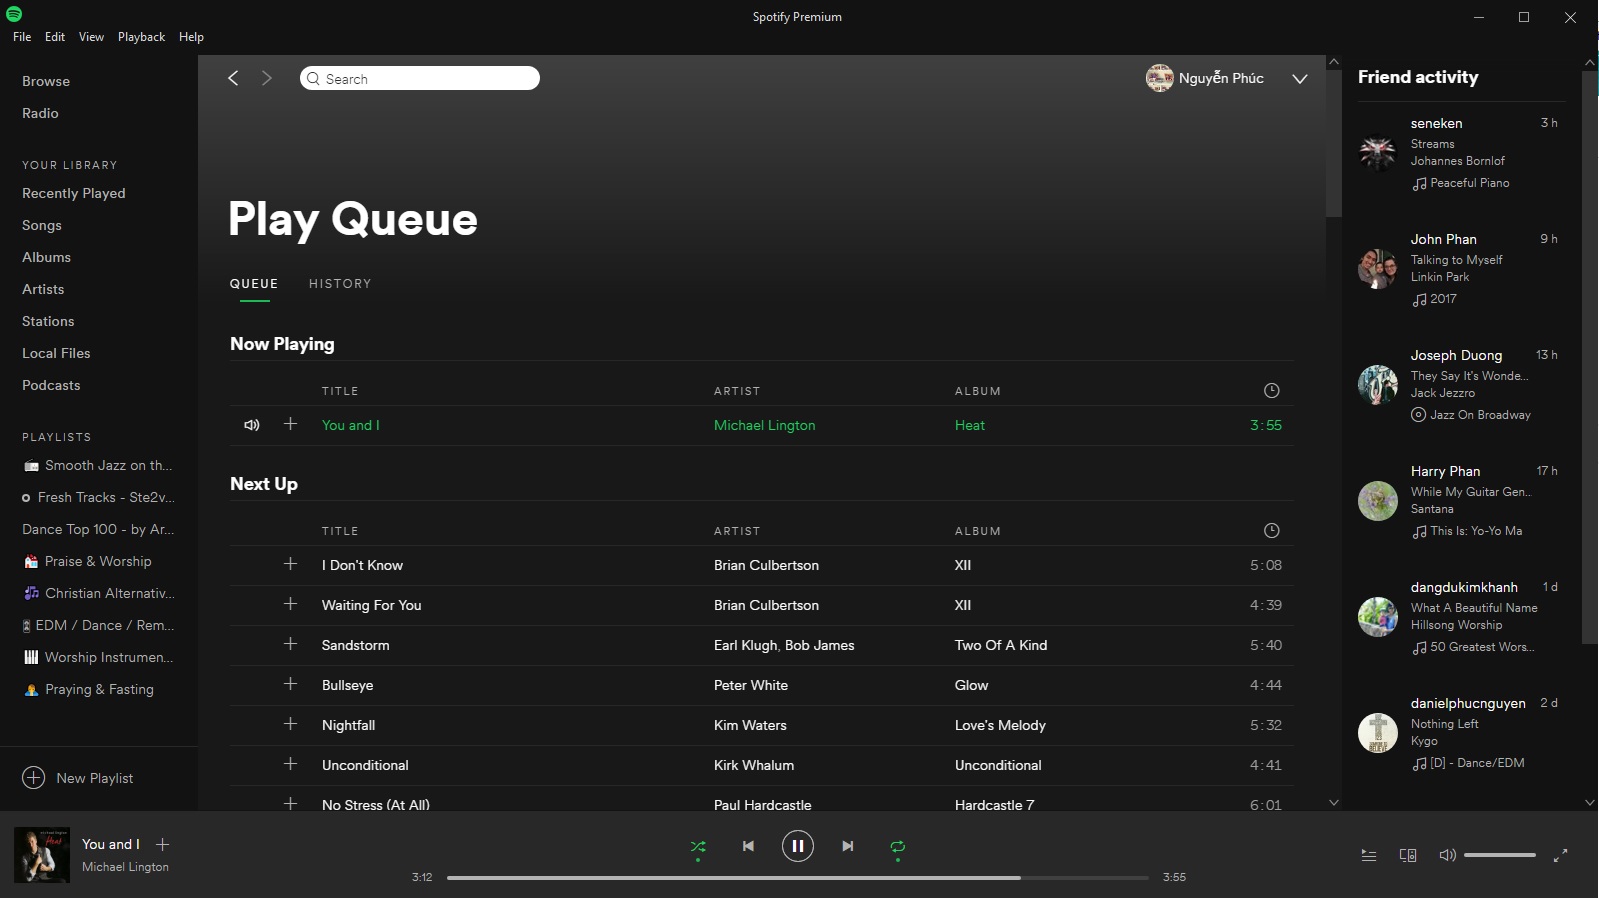Image resolution: width=1599 pixels, height=899 pixels.
Task: Click the speaker icon beside You and I
Action: click(x=252, y=425)
